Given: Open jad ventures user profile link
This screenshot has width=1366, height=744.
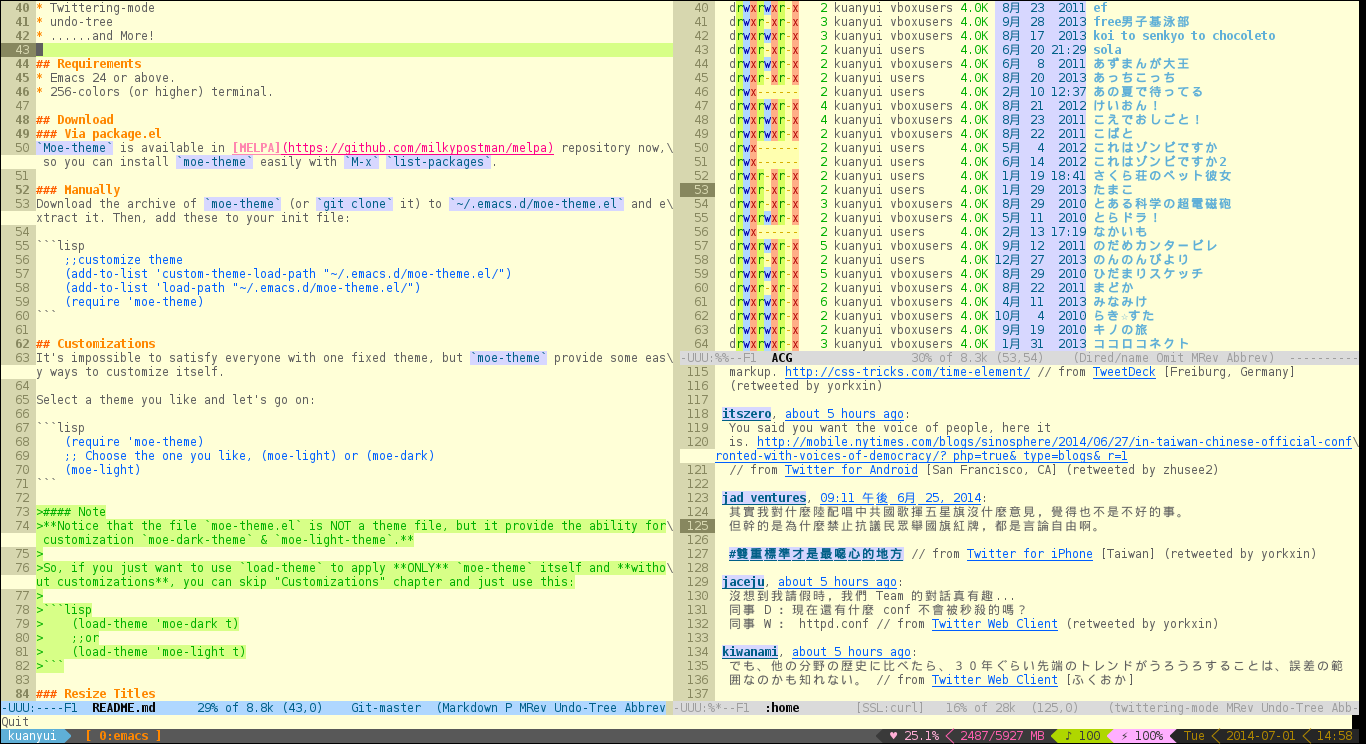Looking at the screenshot, I should [764, 498].
